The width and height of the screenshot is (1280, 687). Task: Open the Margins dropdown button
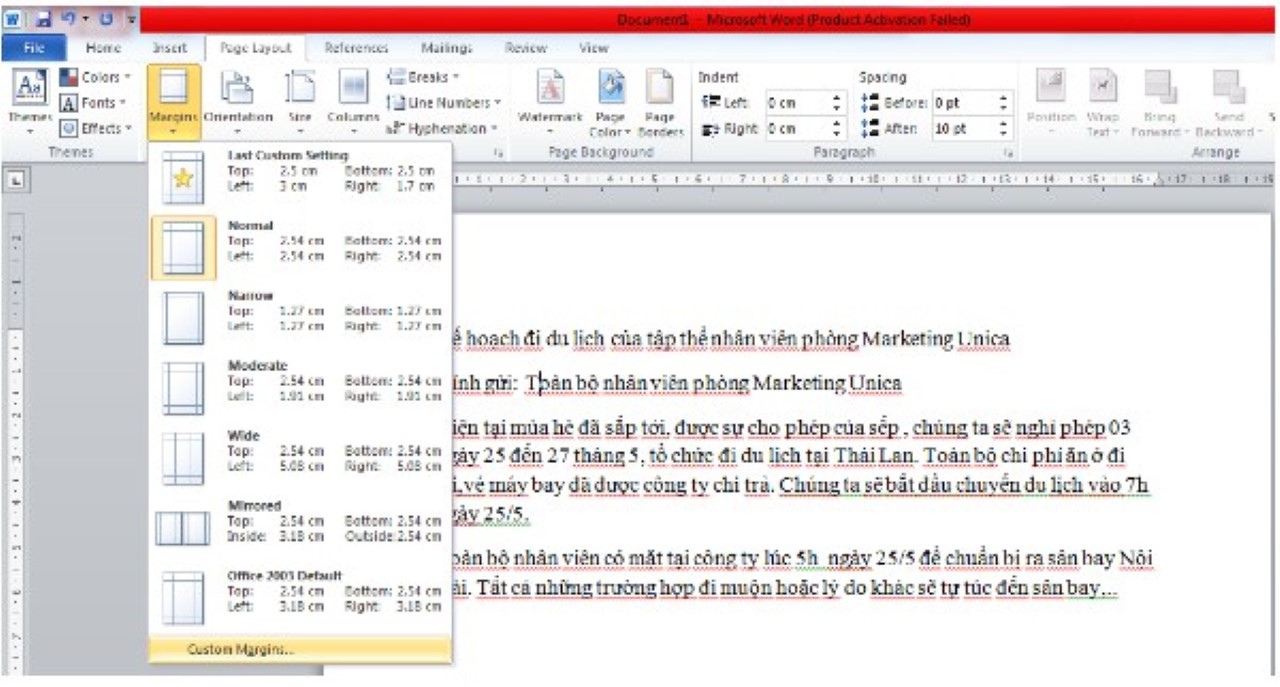[174, 101]
